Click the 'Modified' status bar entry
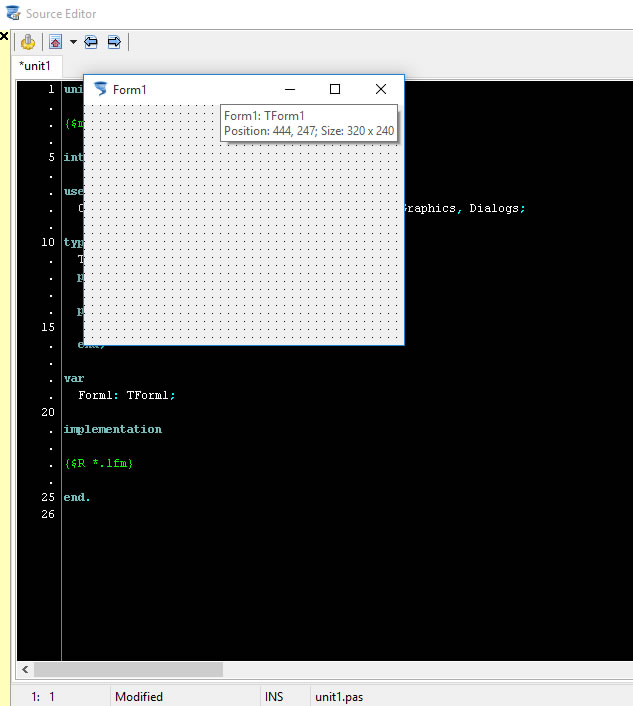This screenshot has height=706, width=633. pos(139,697)
